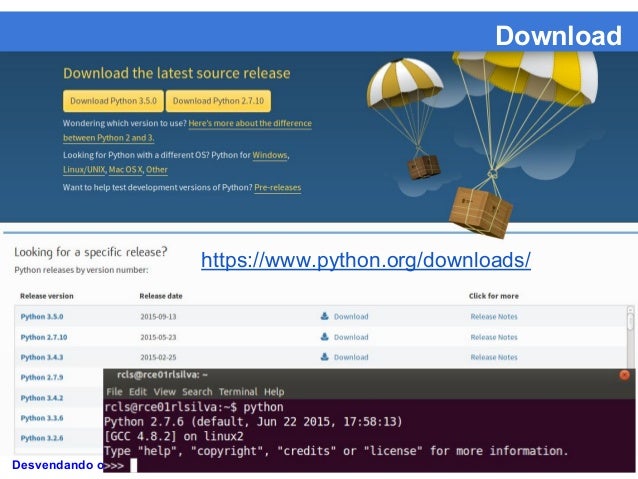
Task: Click the Download link for Python 2.7.10
Action: coord(351,337)
